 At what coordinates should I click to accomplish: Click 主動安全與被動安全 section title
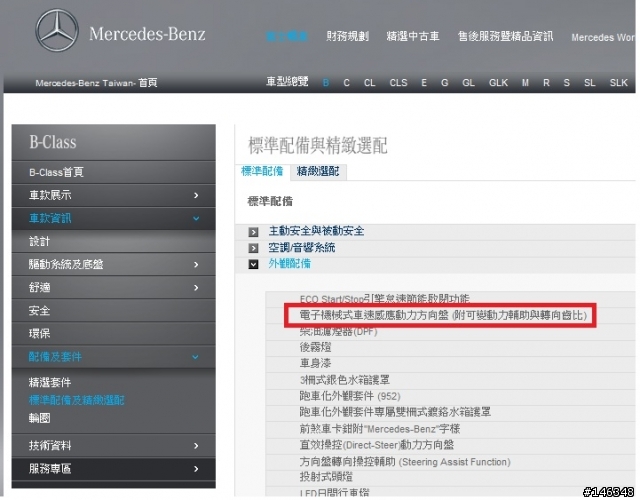click(316, 231)
